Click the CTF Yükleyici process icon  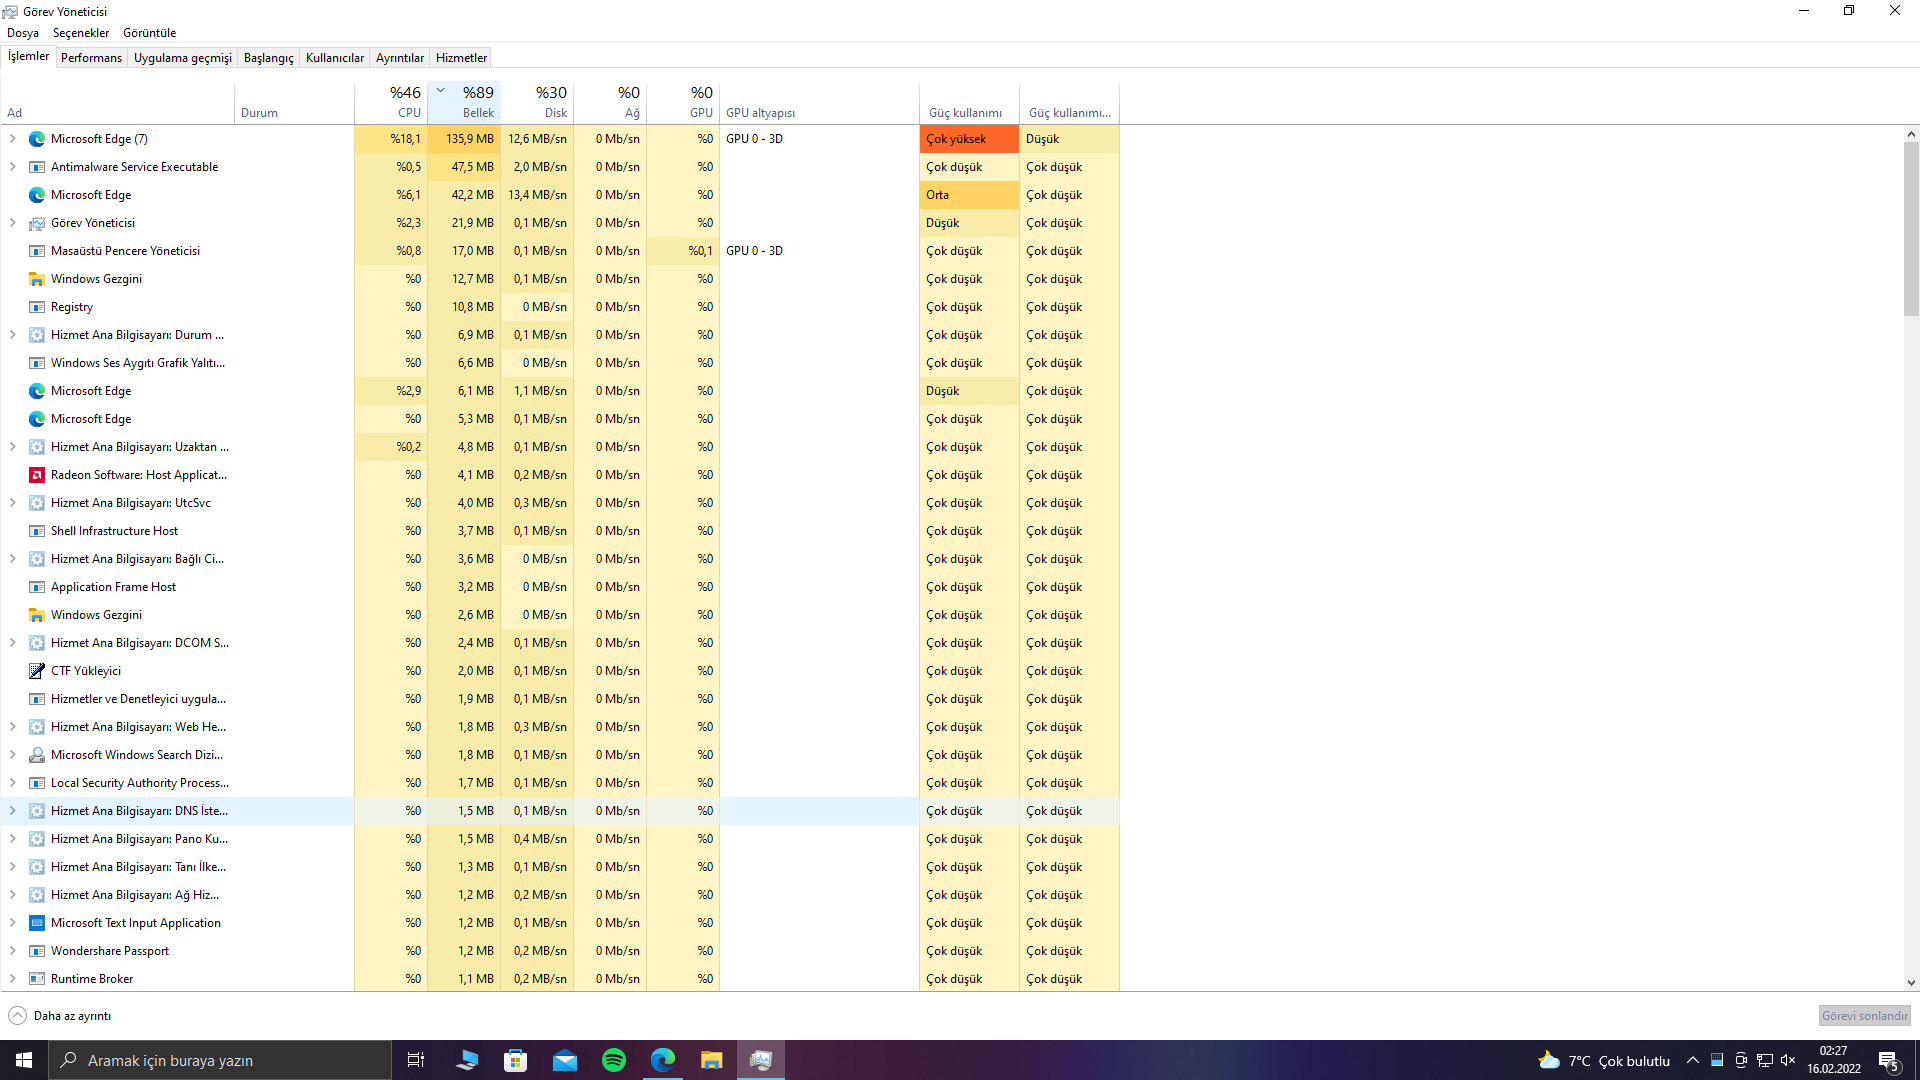pos(37,671)
